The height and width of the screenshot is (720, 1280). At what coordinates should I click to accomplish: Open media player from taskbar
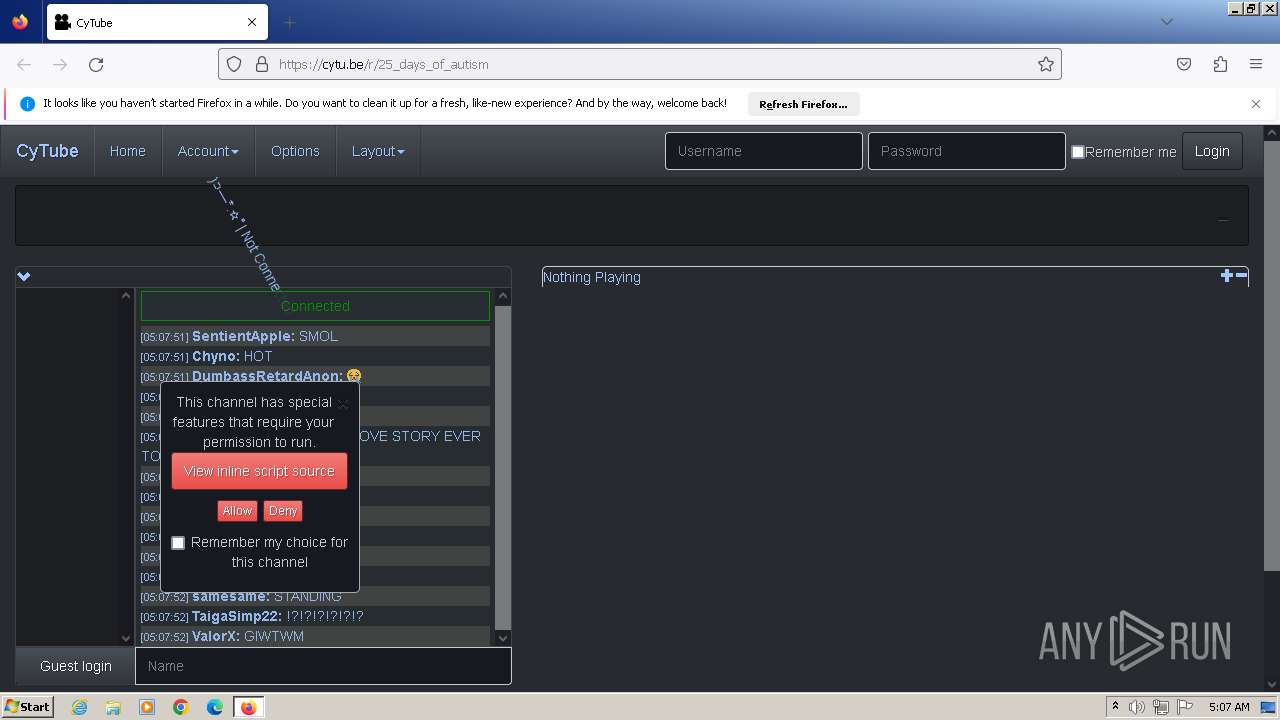click(147, 707)
